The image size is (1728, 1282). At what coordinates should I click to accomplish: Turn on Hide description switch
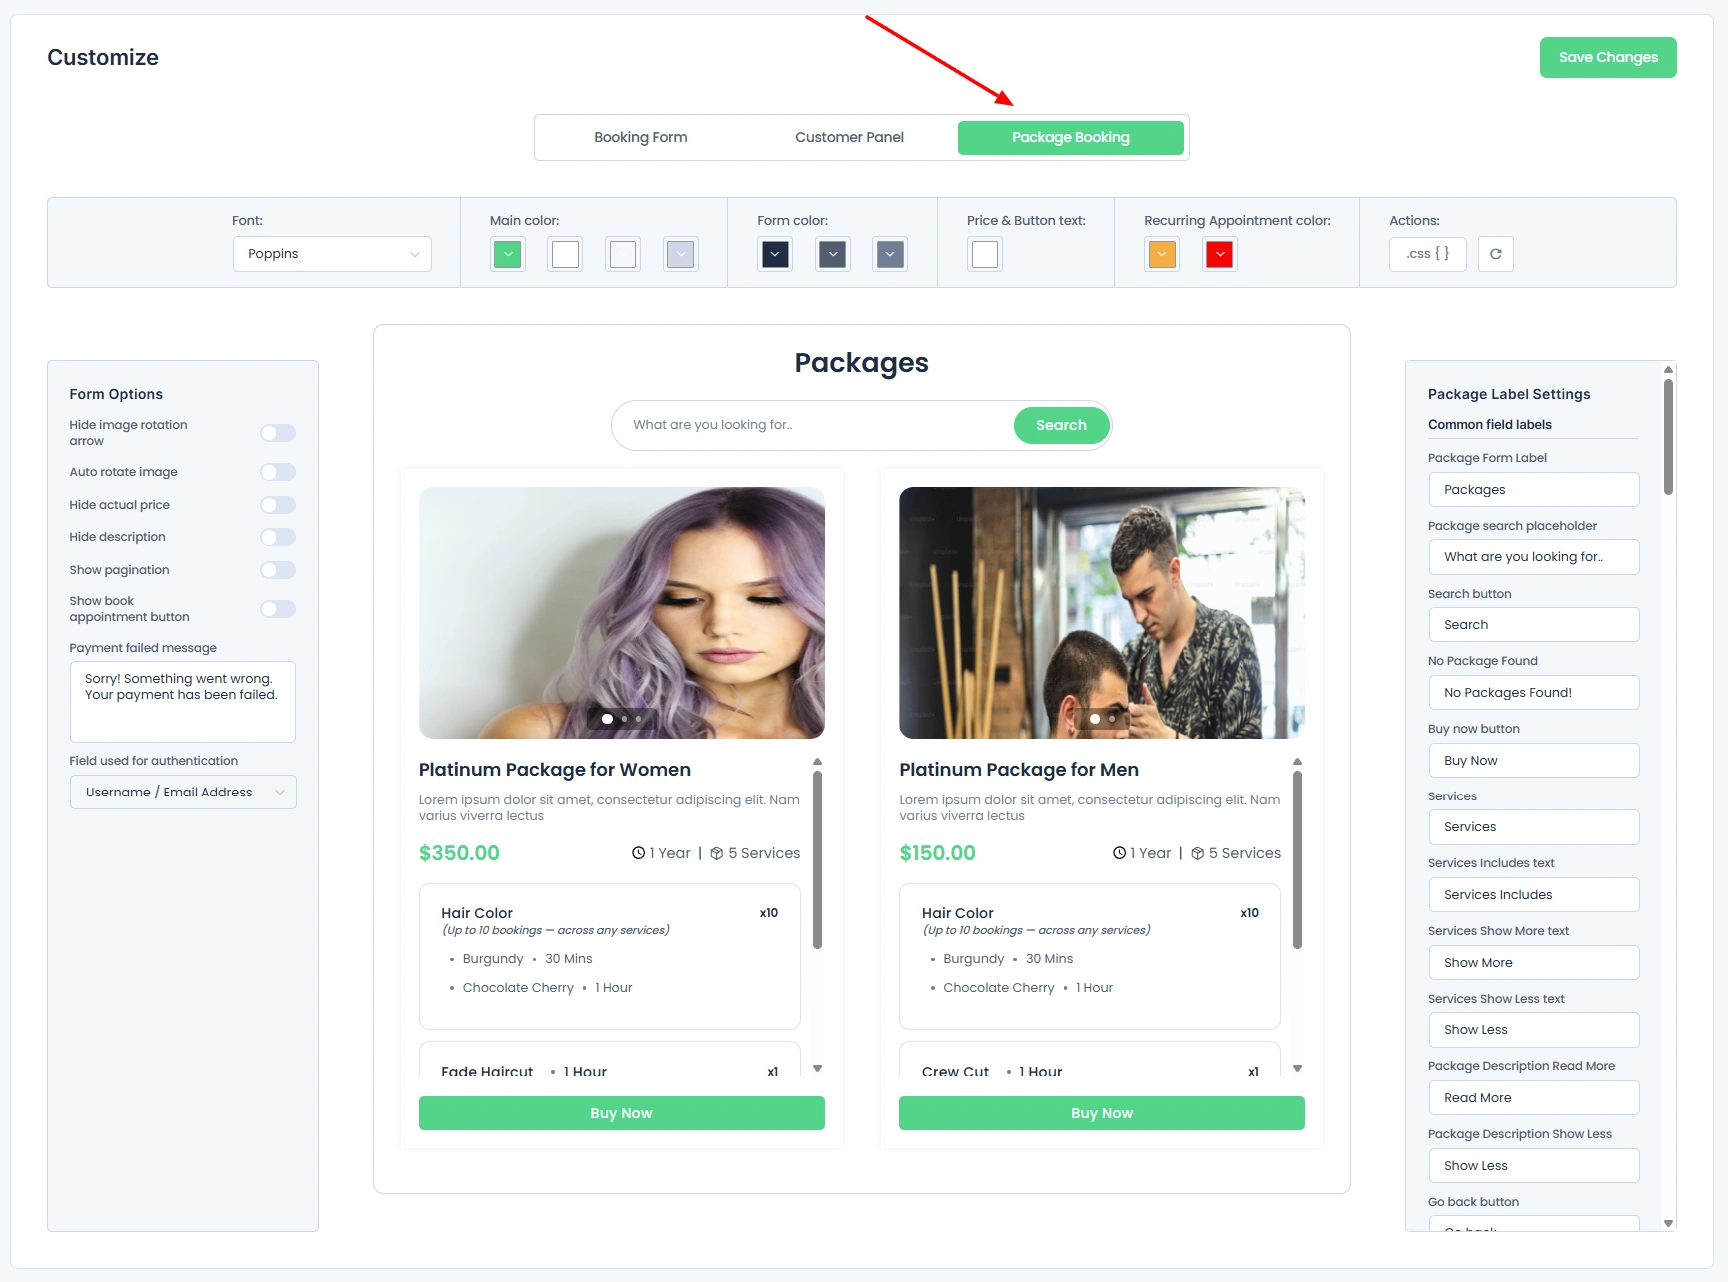coord(278,537)
